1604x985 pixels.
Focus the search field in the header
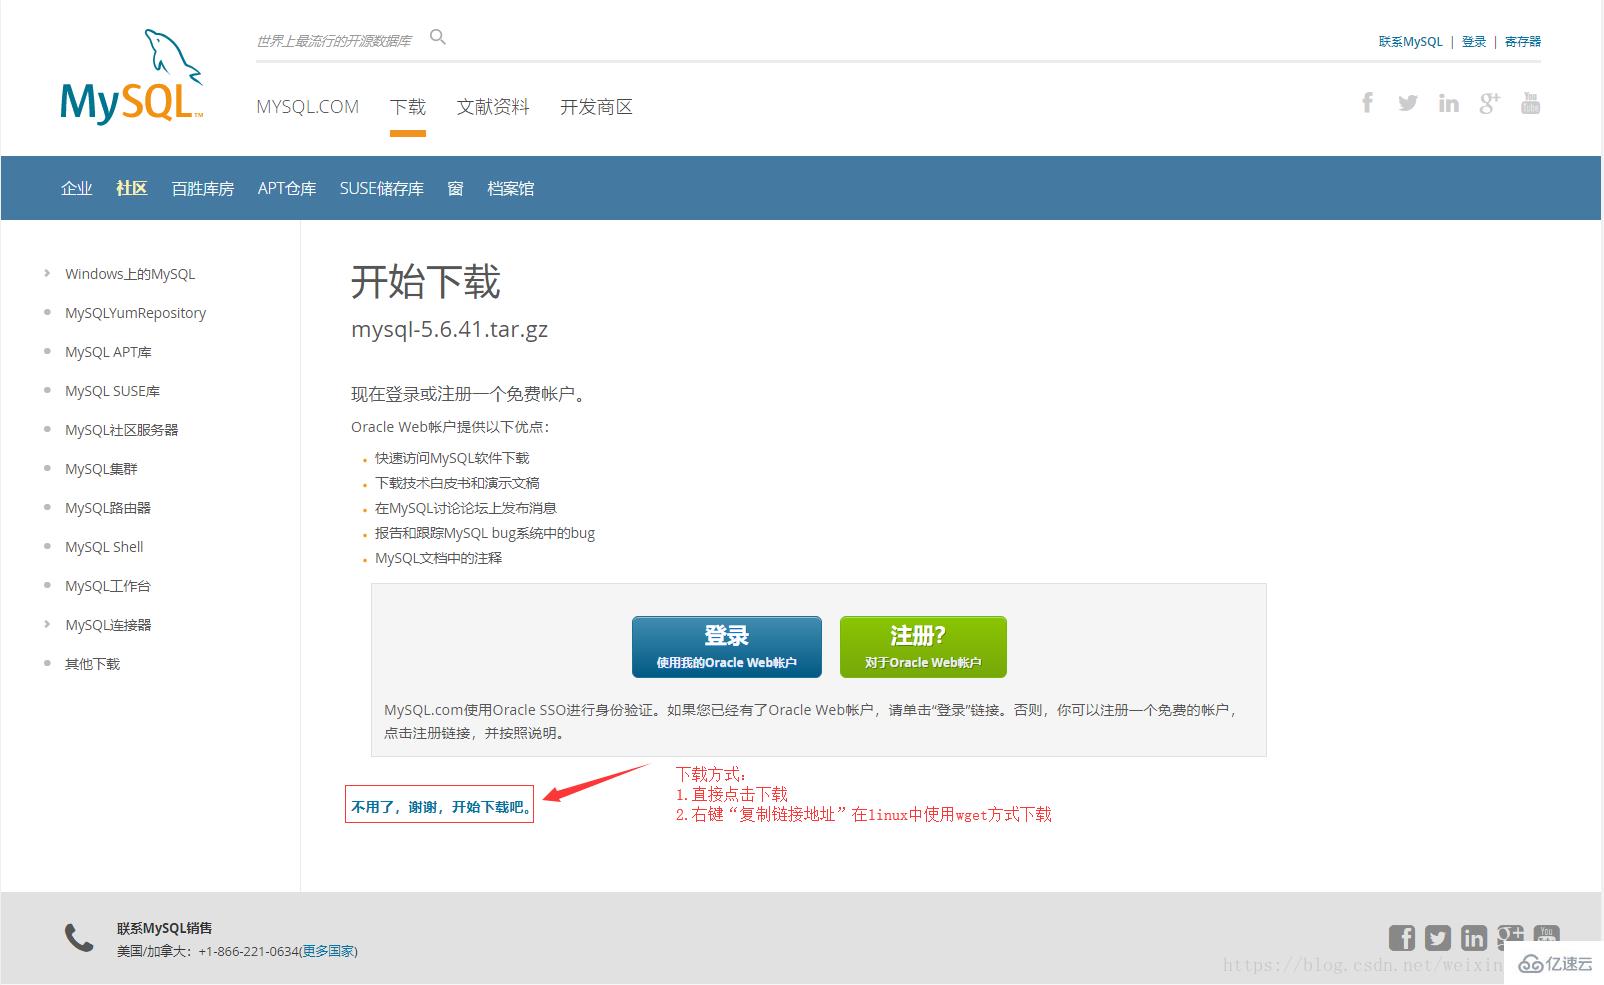(335, 40)
